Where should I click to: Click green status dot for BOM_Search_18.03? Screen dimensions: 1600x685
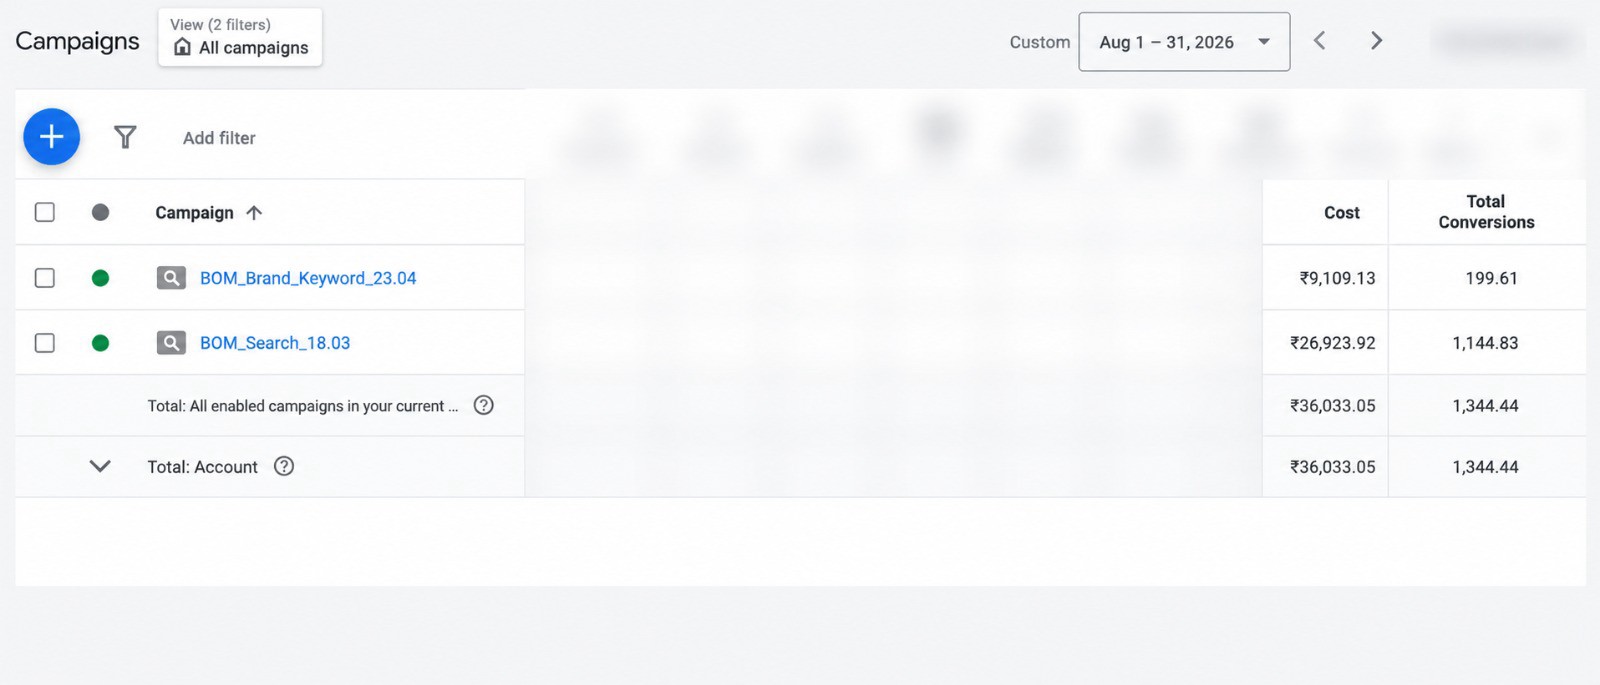point(100,343)
